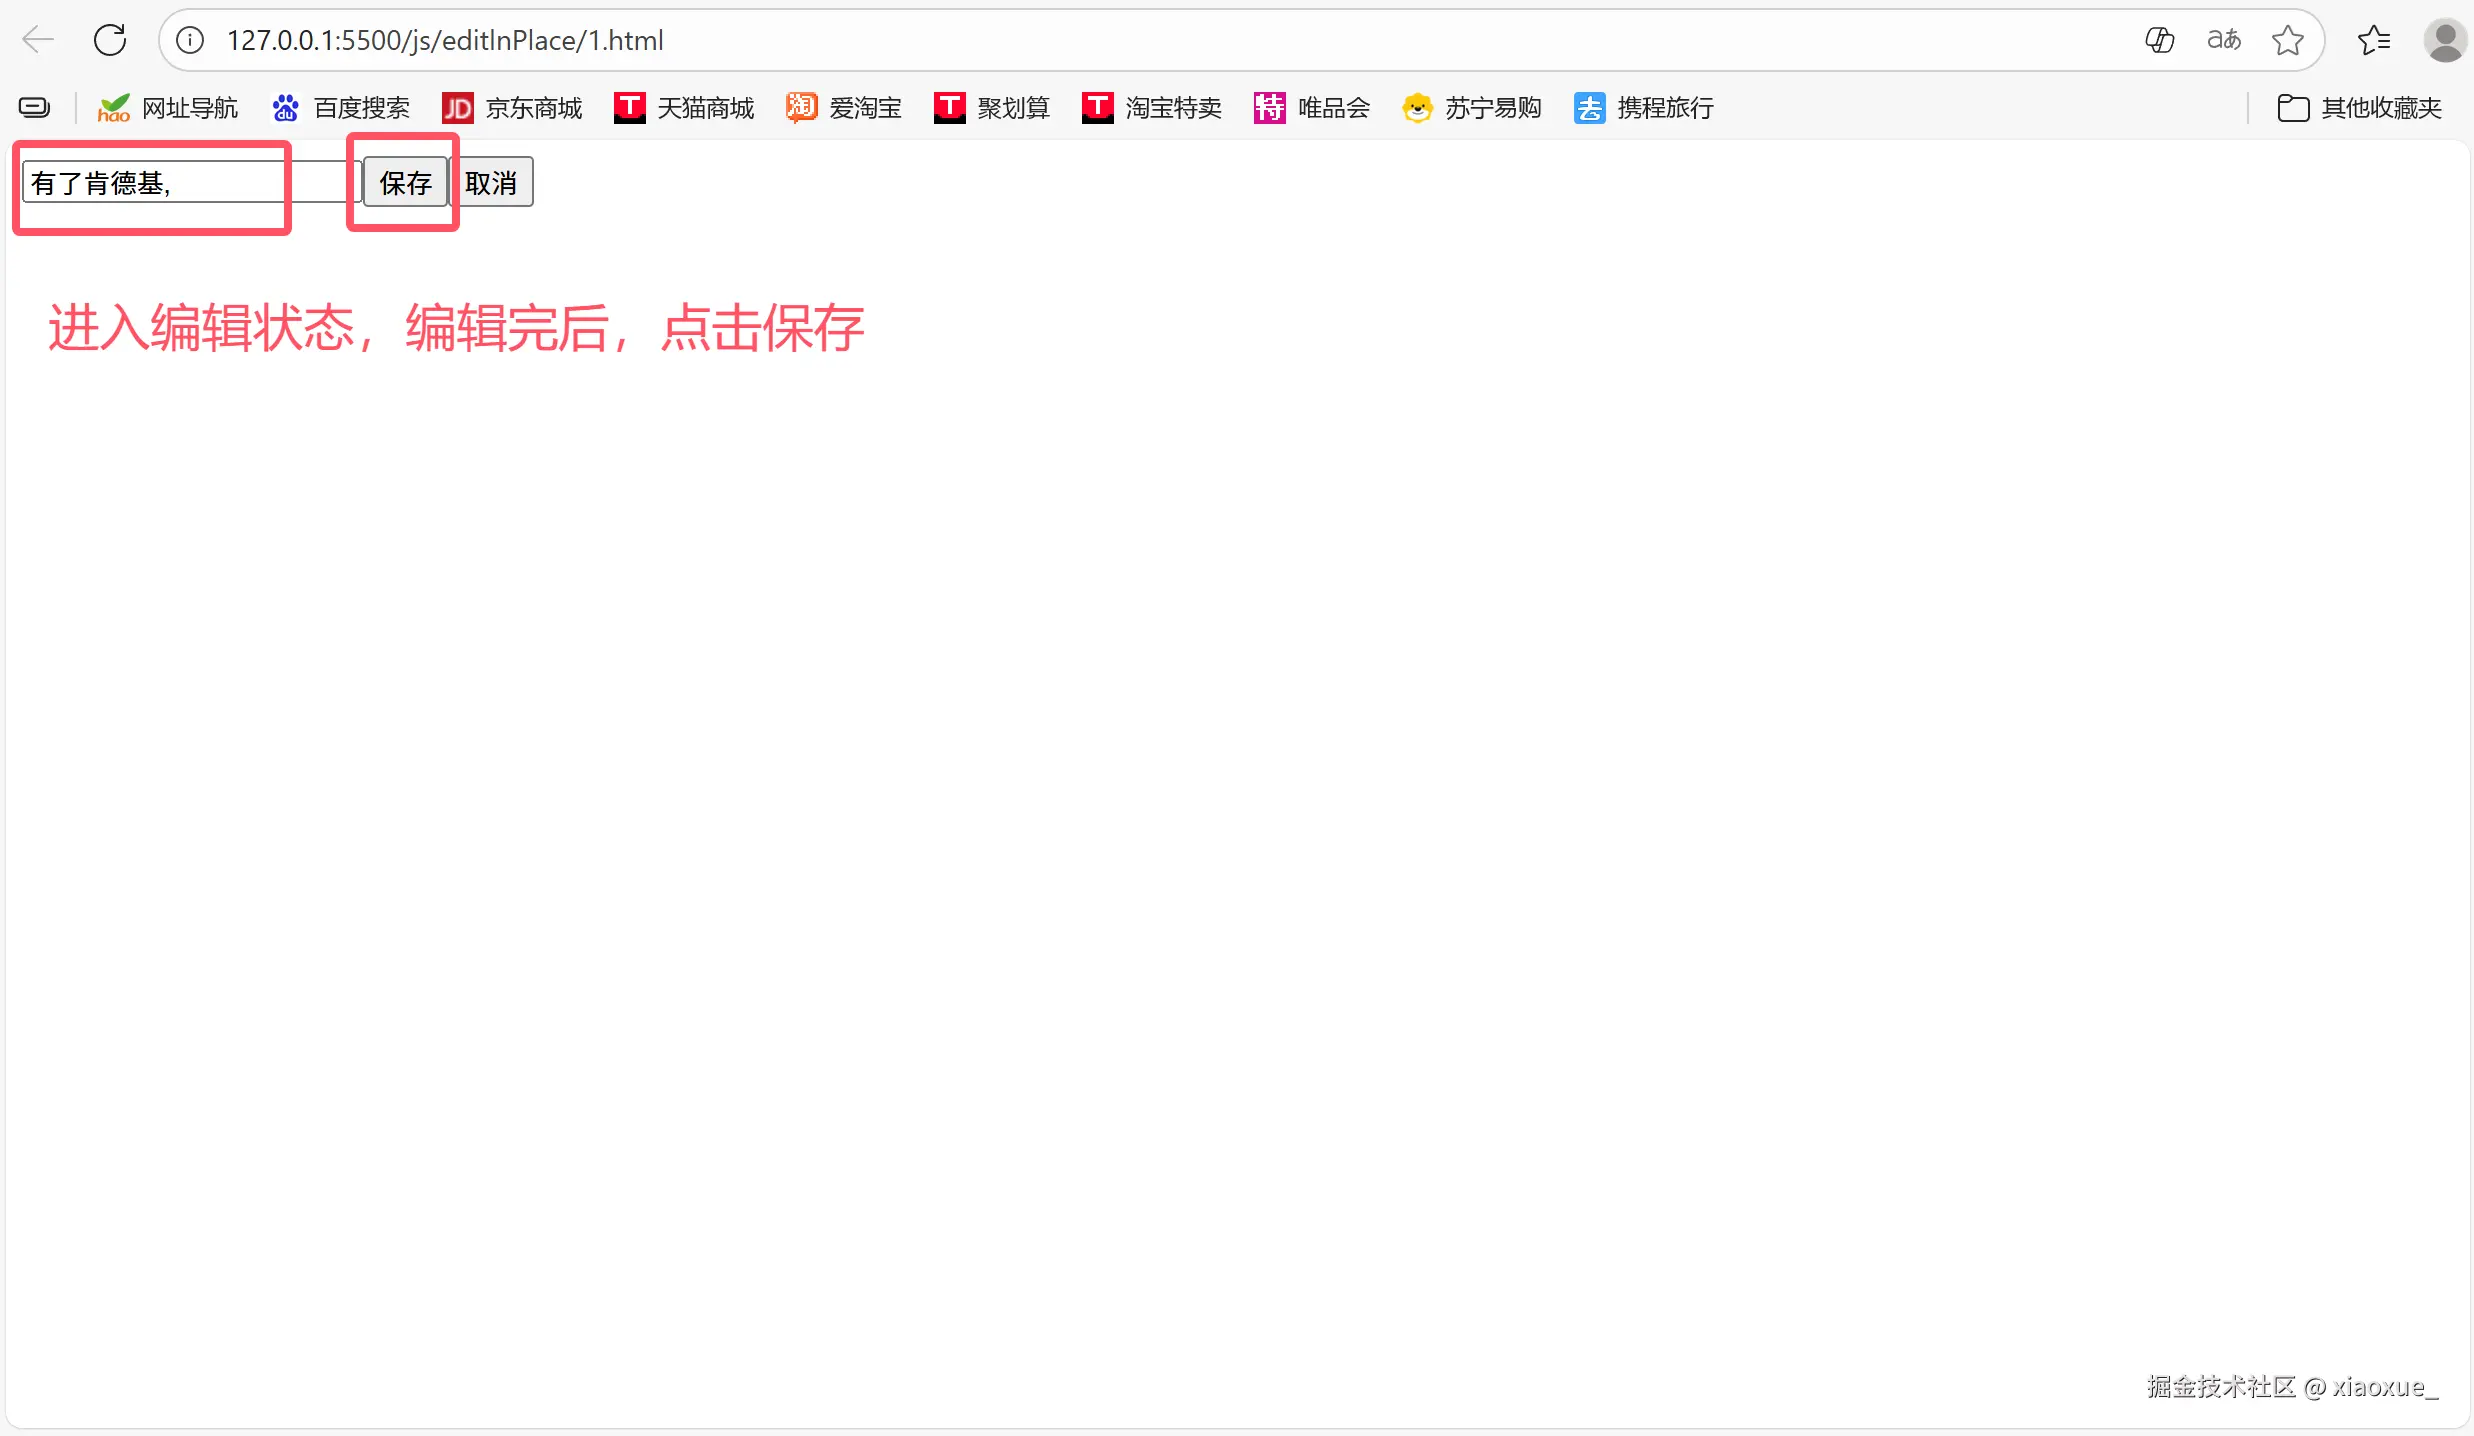Open site information via the info icon
Viewport: 2474px width, 1436px height.
pyautogui.click(x=189, y=40)
